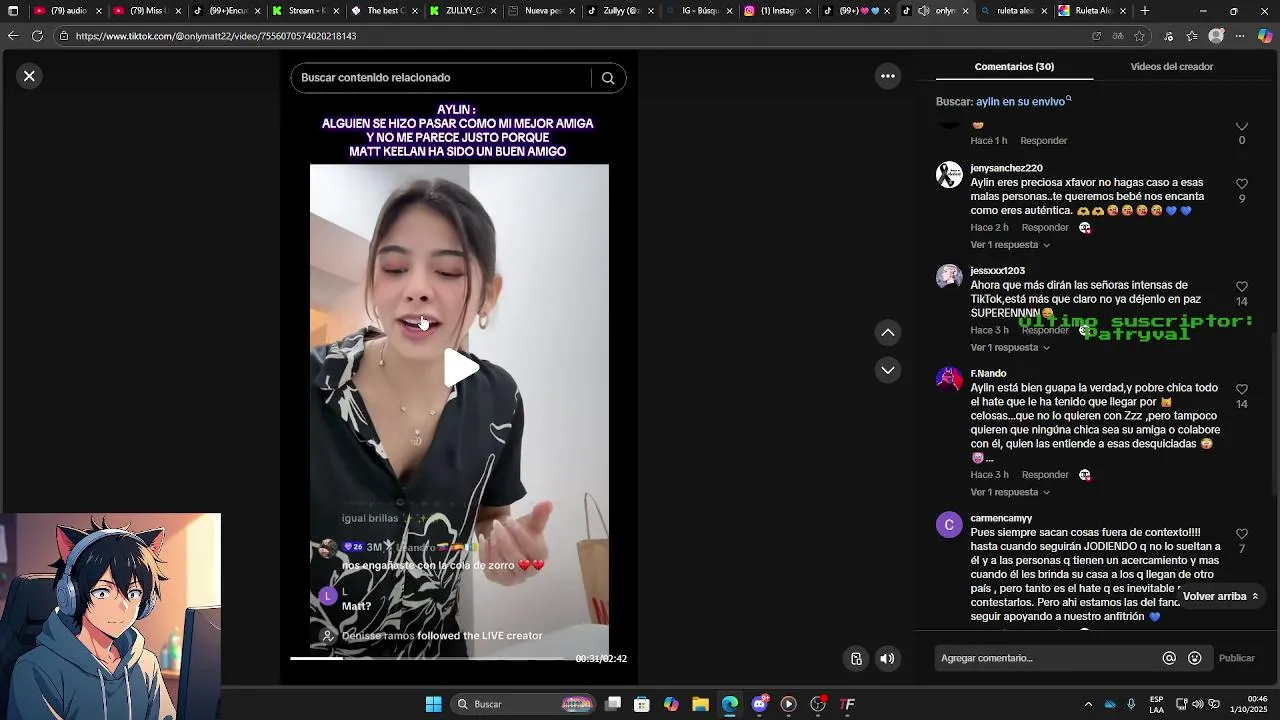Go to next video with down arrow

[x=887, y=370]
